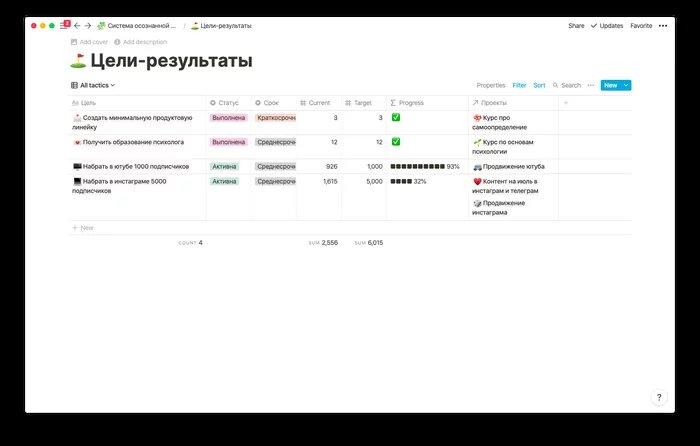
Task: Open the Система осознанной breadcrumb page
Action: point(137,26)
